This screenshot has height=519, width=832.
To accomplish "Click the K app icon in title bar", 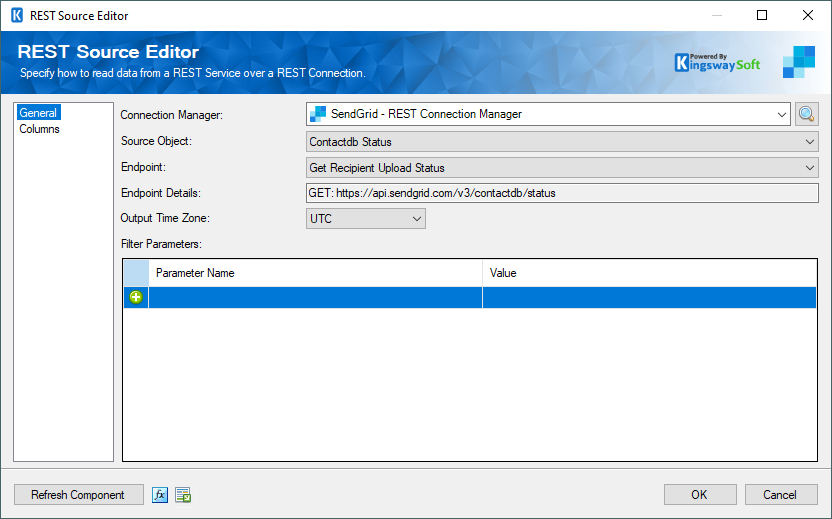I will [x=17, y=15].
